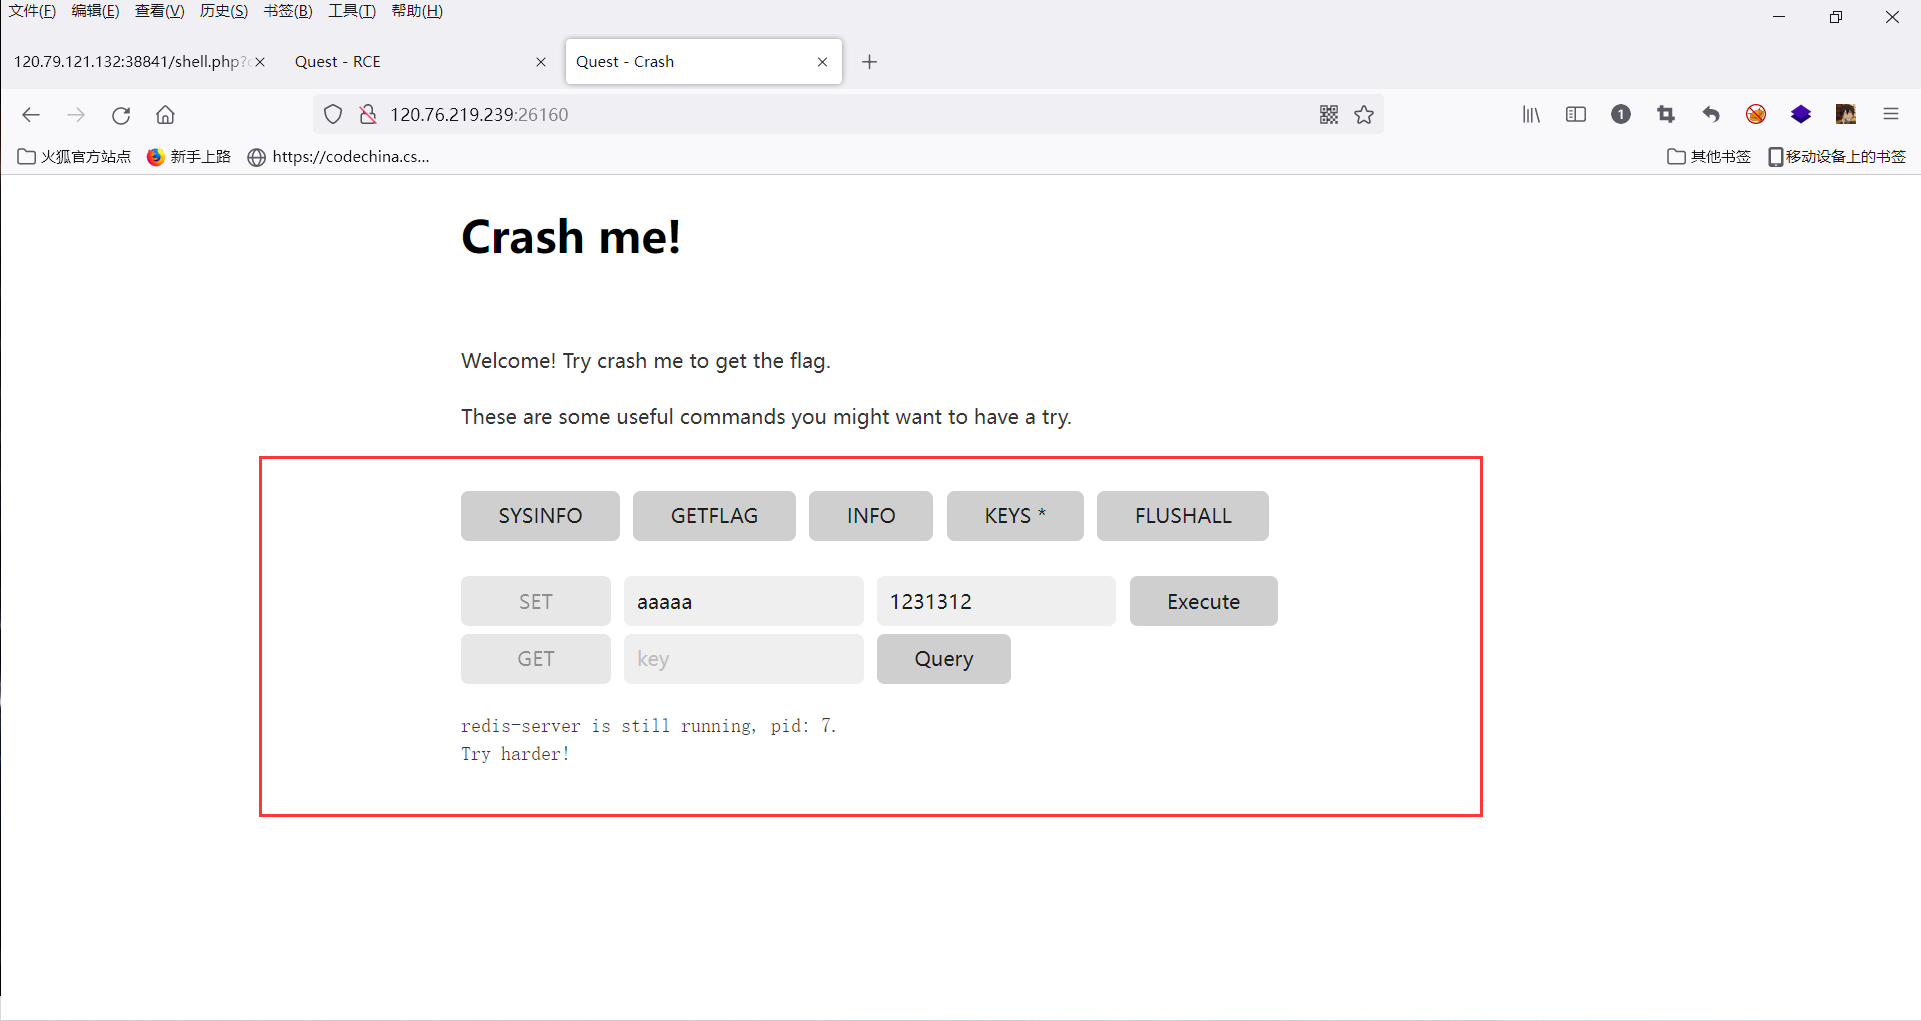Image resolution: width=1921 pixels, height=1021 pixels.
Task: Open the 历史(S) menu
Action: pyautogui.click(x=224, y=11)
